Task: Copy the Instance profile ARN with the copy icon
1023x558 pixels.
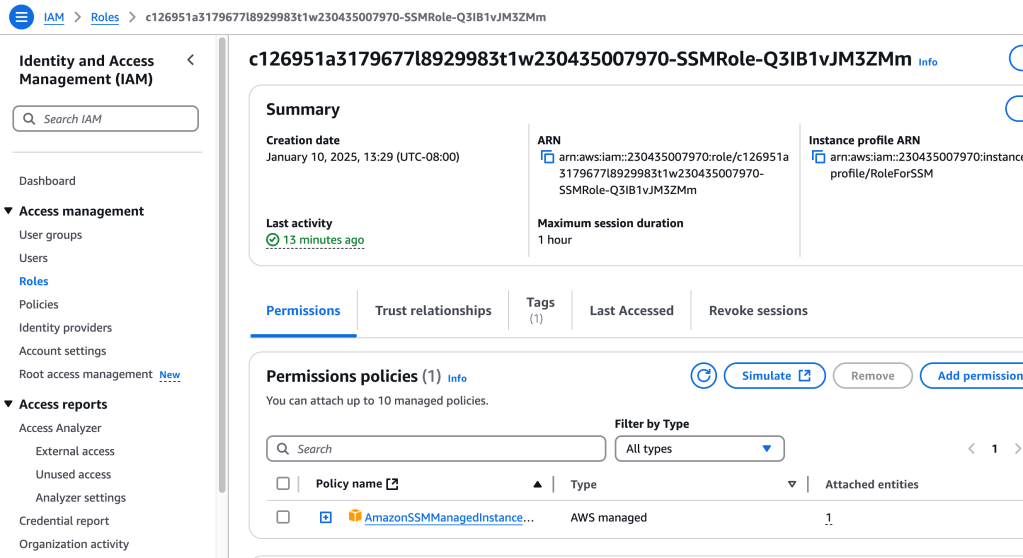Action: coord(818,157)
